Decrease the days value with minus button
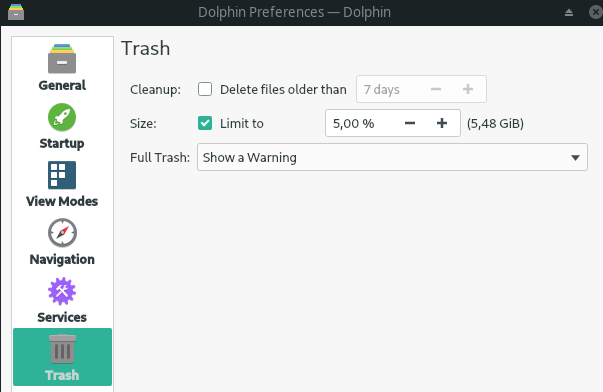Viewport: 603px width, 392px height. [436, 89]
